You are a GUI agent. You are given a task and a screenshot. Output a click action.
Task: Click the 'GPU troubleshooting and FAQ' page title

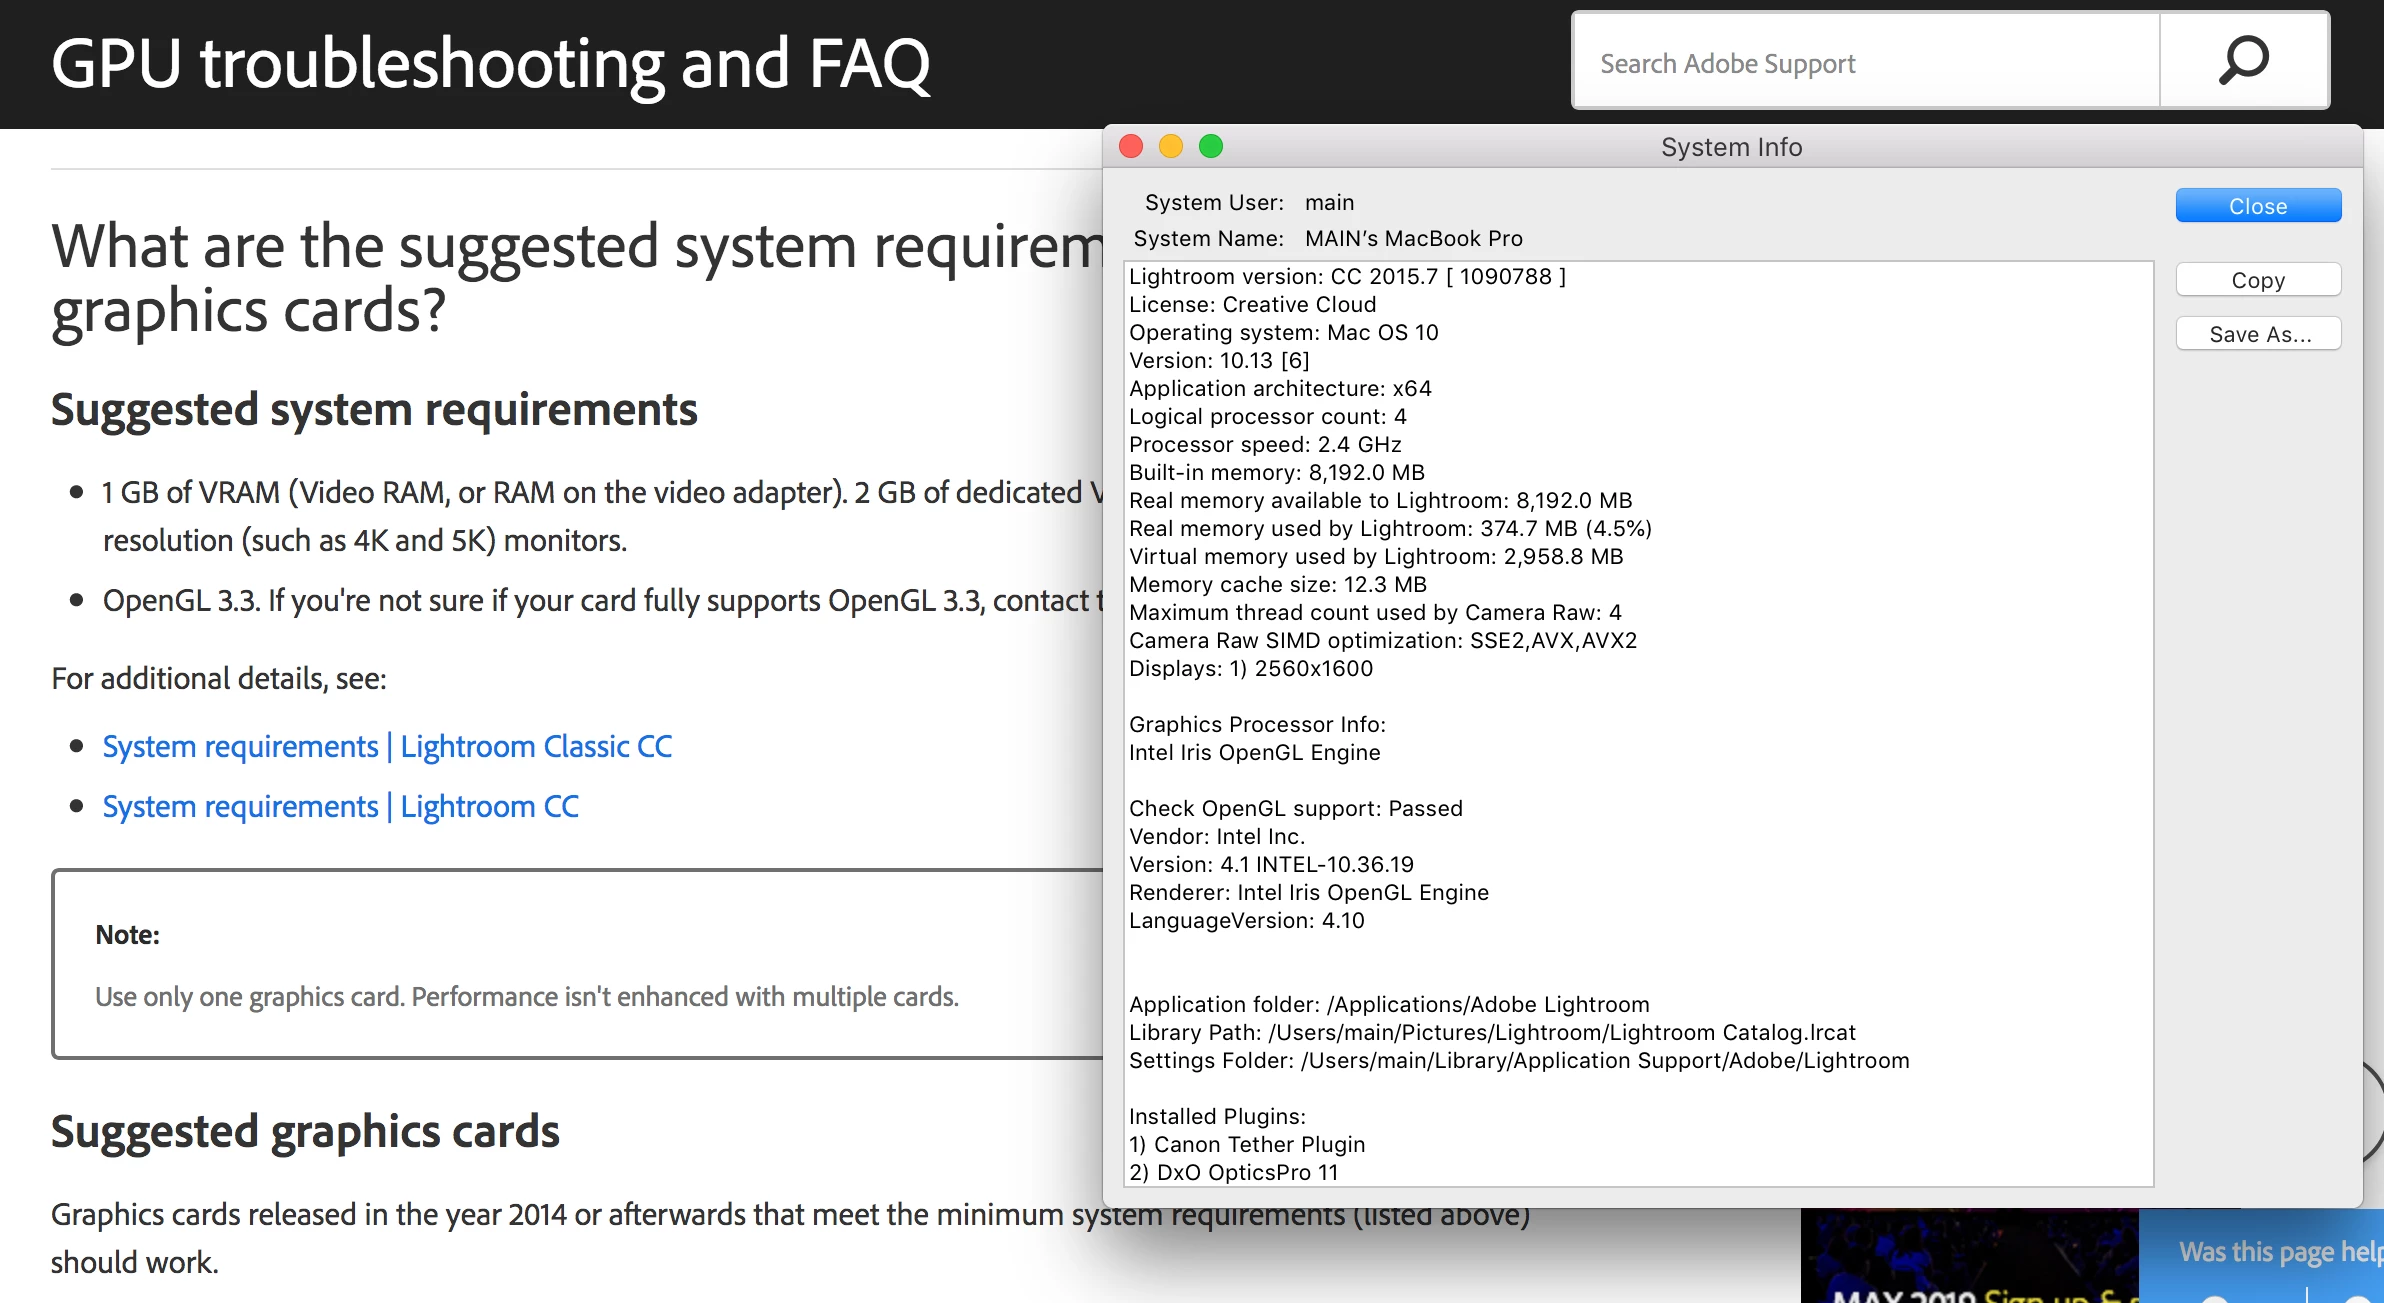click(x=490, y=64)
